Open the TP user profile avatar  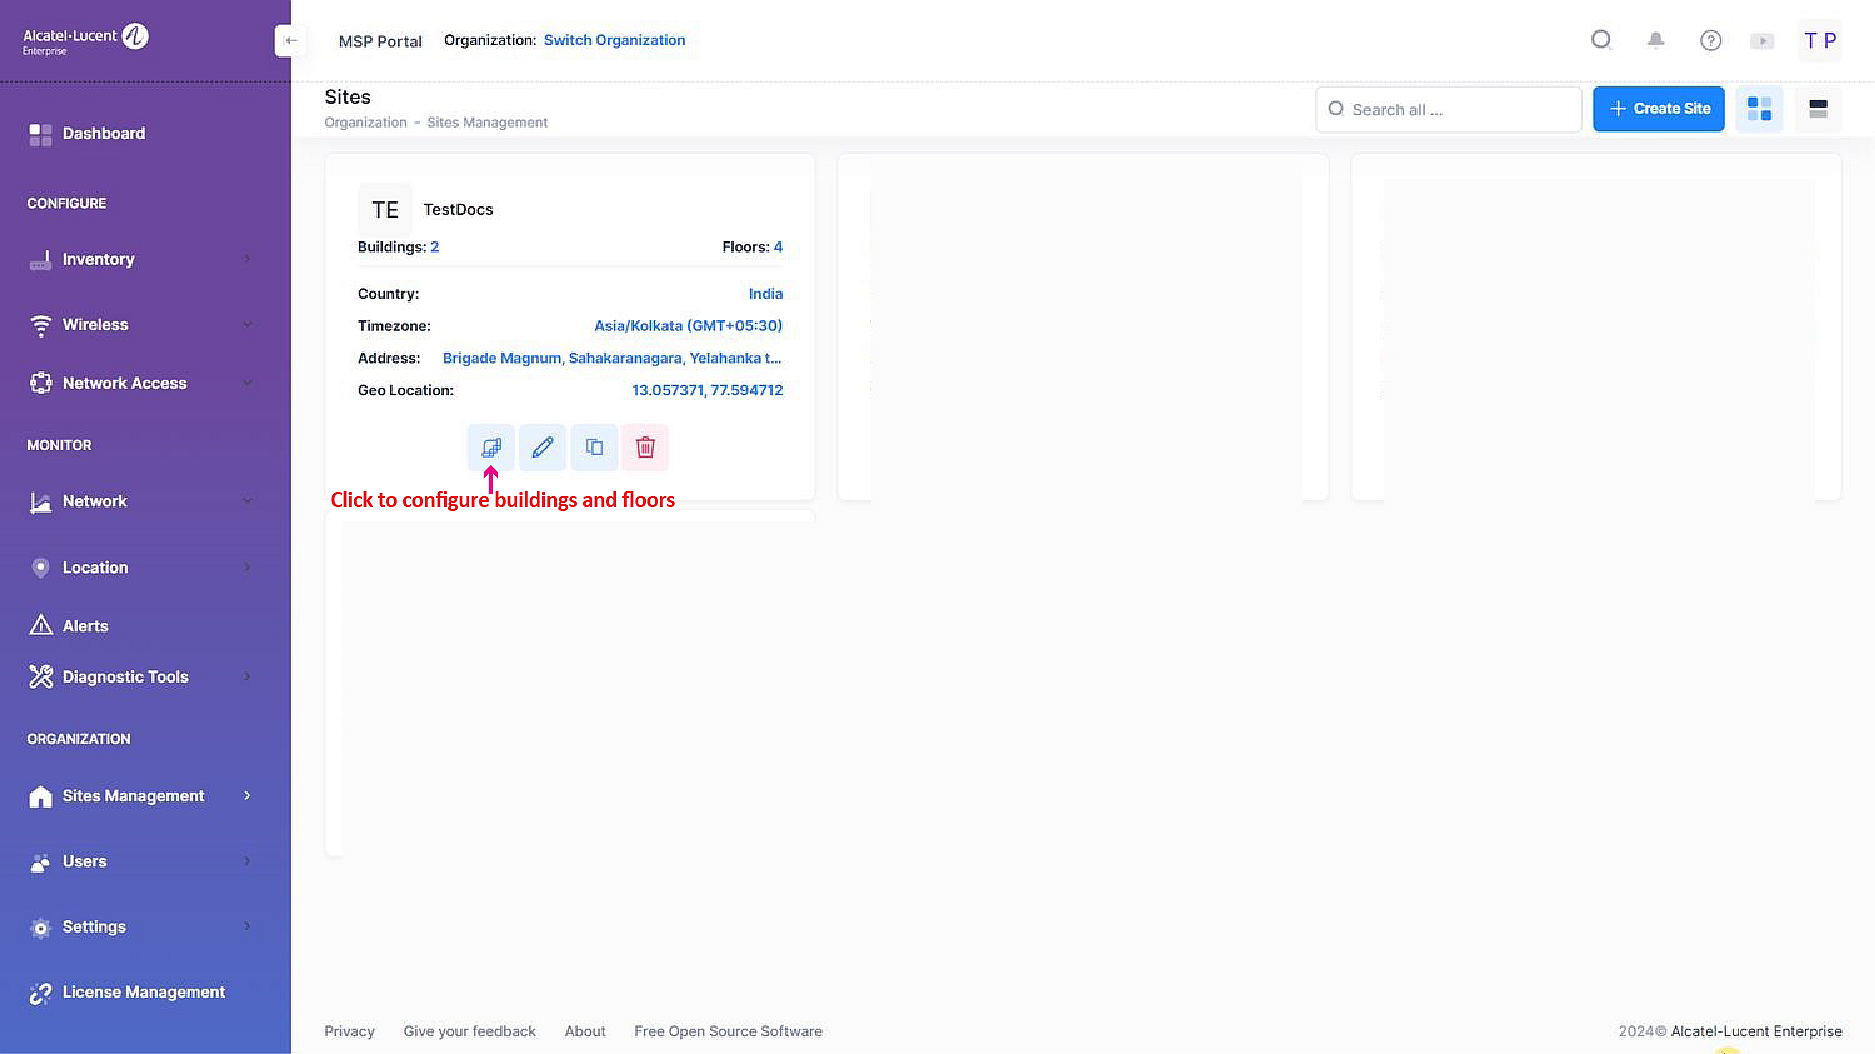pyautogui.click(x=1819, y=41)
